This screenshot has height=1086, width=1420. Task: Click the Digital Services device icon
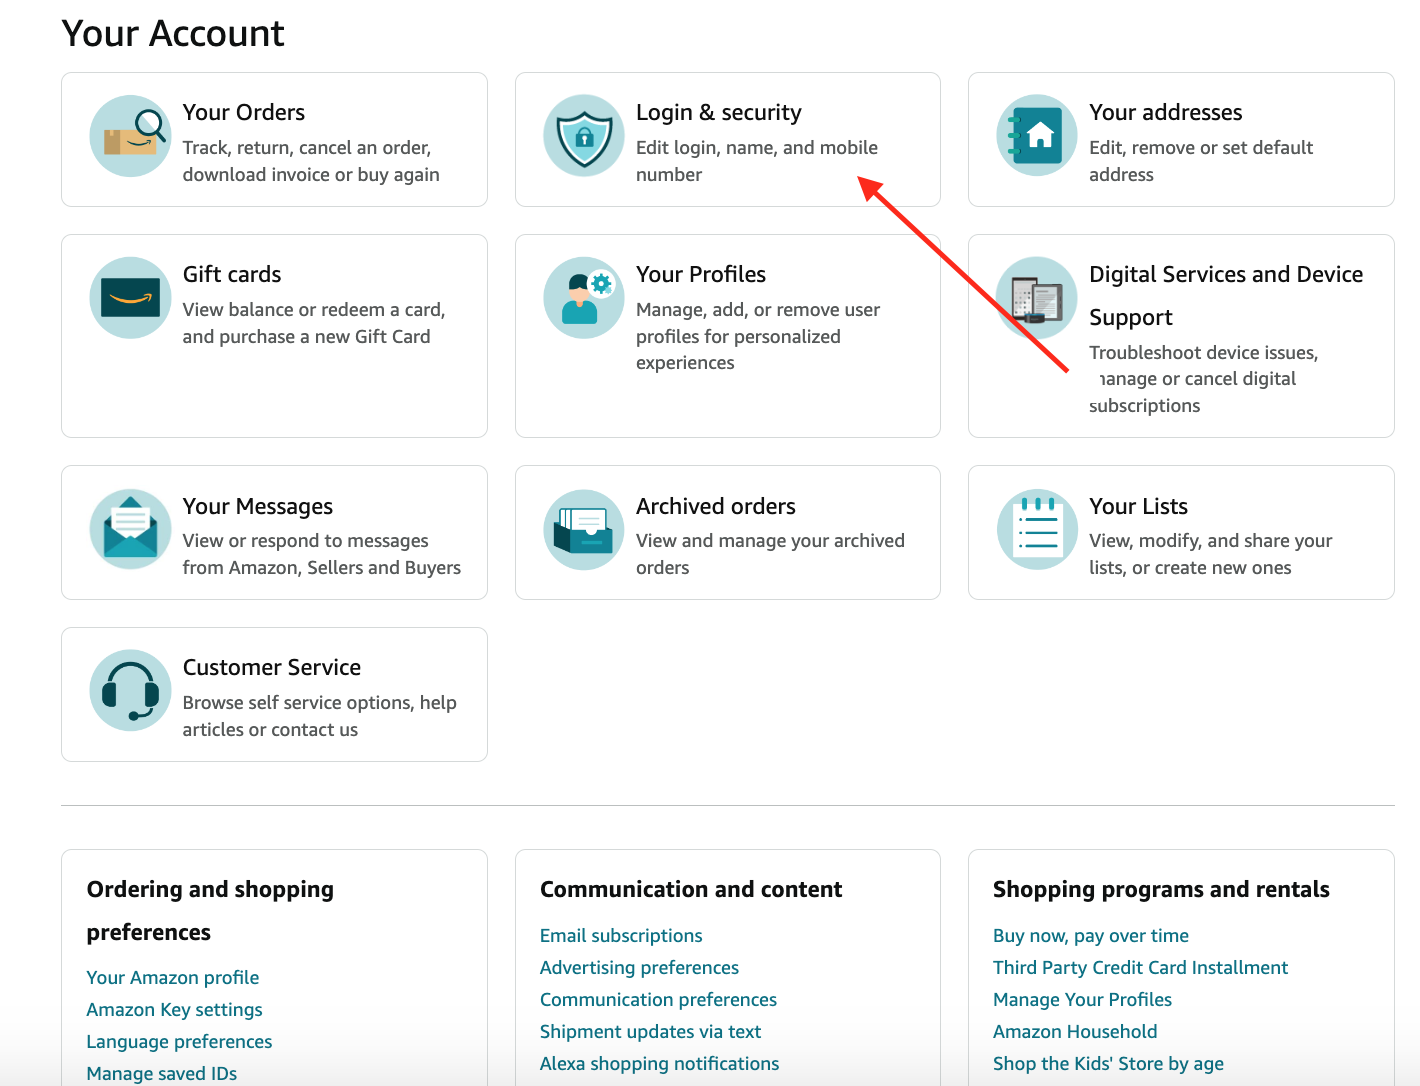point(1037,298)
